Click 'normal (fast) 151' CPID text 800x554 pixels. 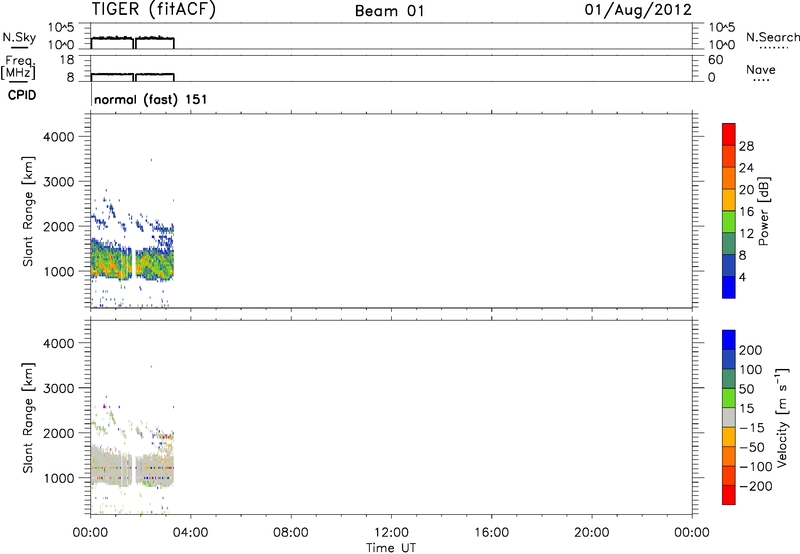[151, 99]
